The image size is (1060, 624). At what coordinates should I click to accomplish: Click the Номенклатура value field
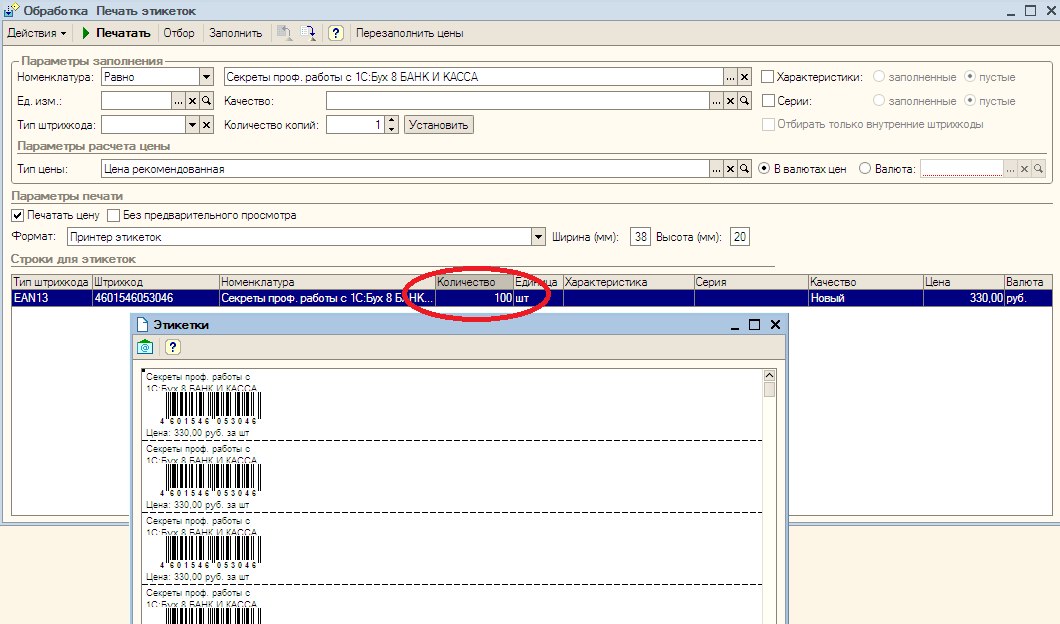point(473,77)
